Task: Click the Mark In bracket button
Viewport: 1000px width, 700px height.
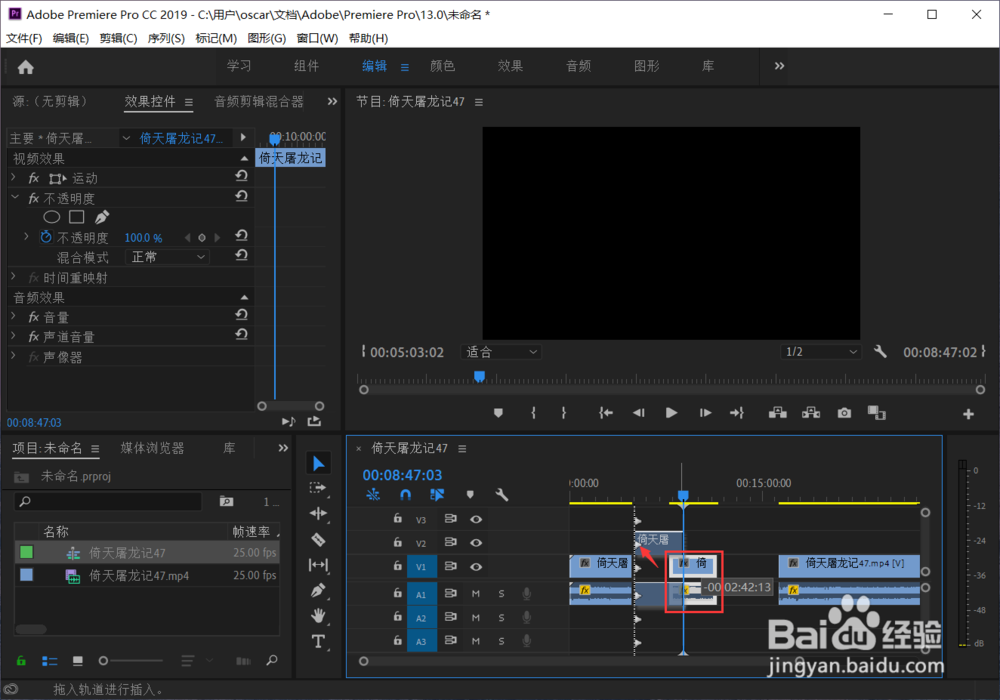Action: click(534, 413)
